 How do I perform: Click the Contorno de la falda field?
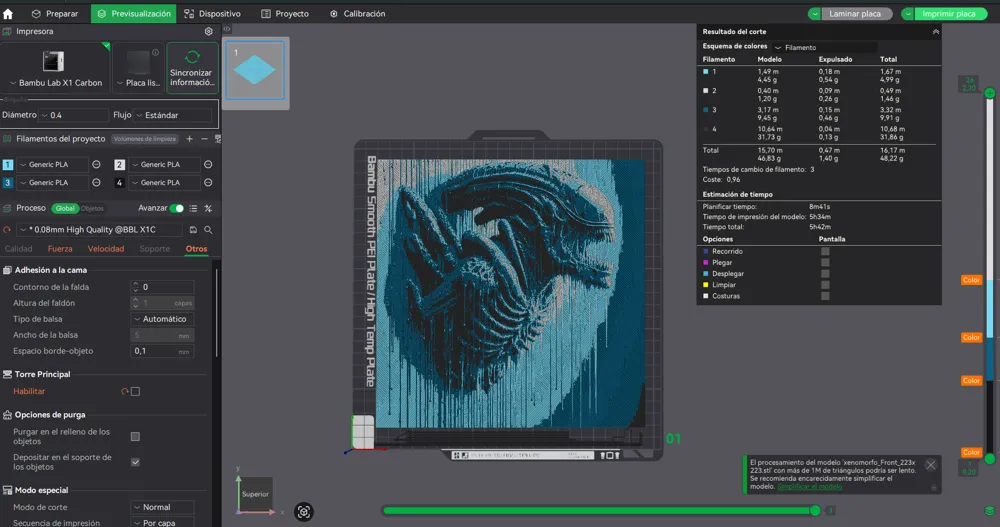163,287
